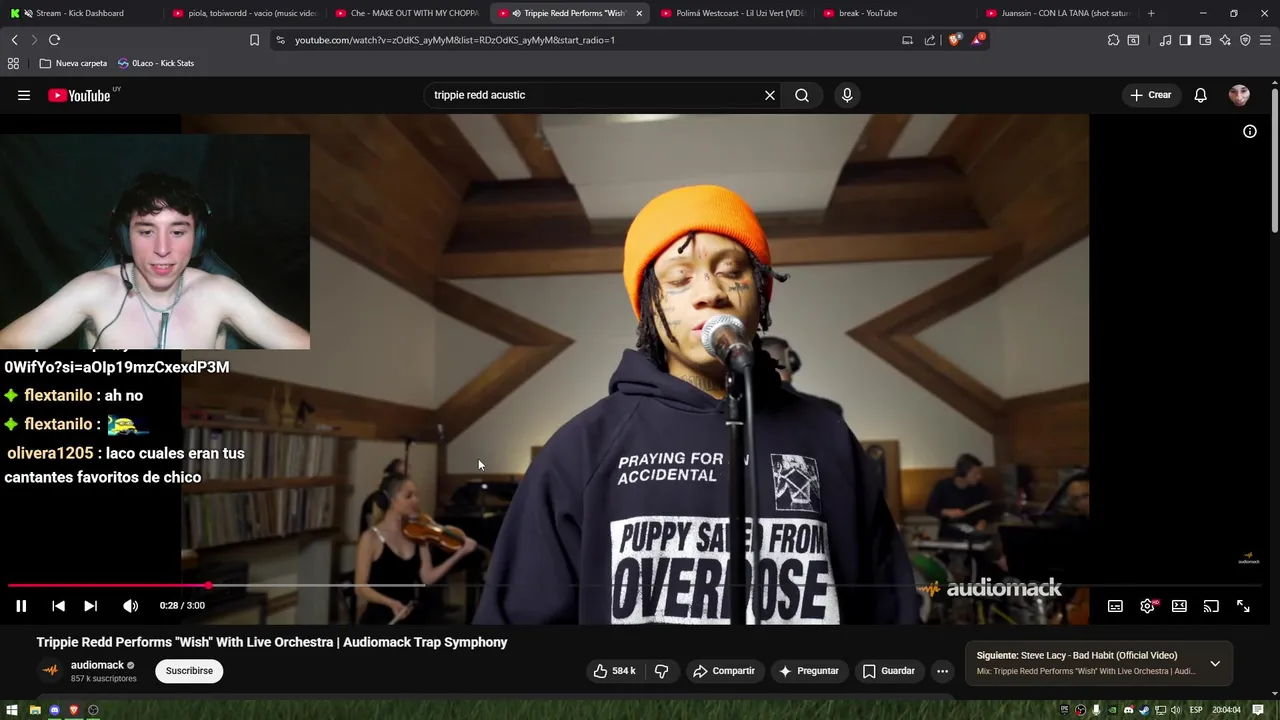Toggle subtitles on the player
Viewport: 1280px width, 720px height.
click(x=1115, y=606)
